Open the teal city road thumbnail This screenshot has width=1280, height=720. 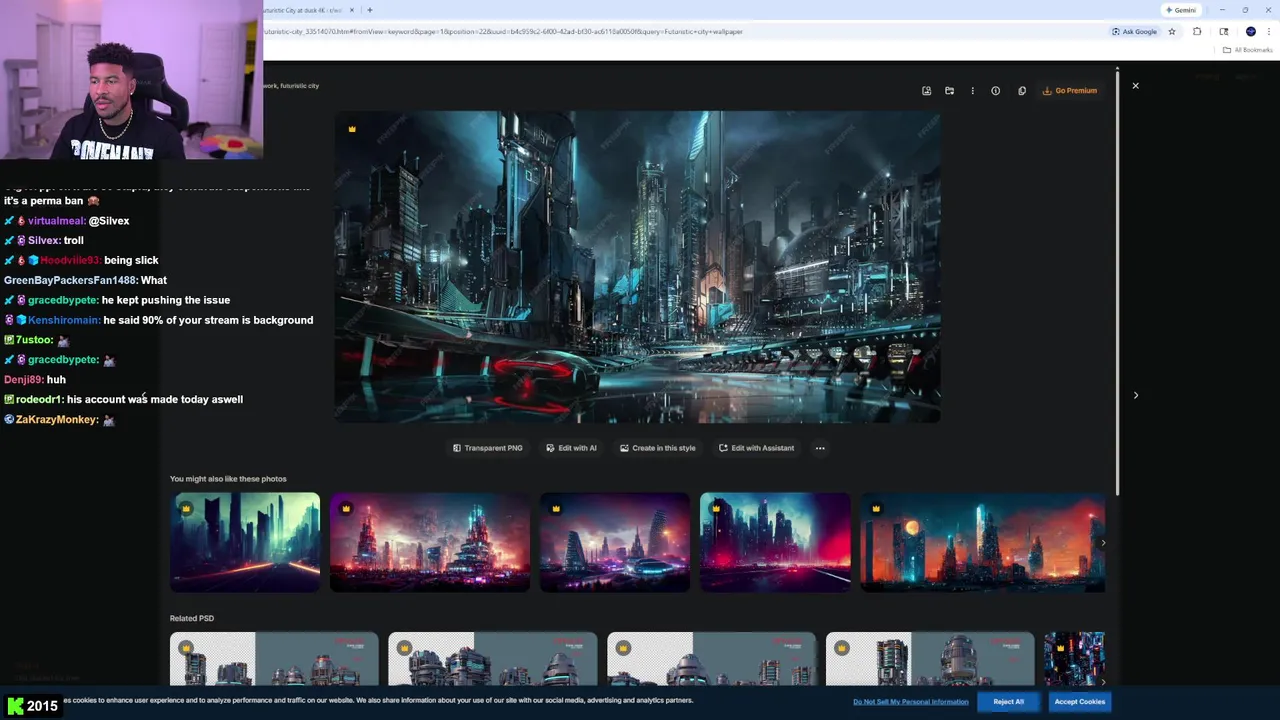coord(245,542)
